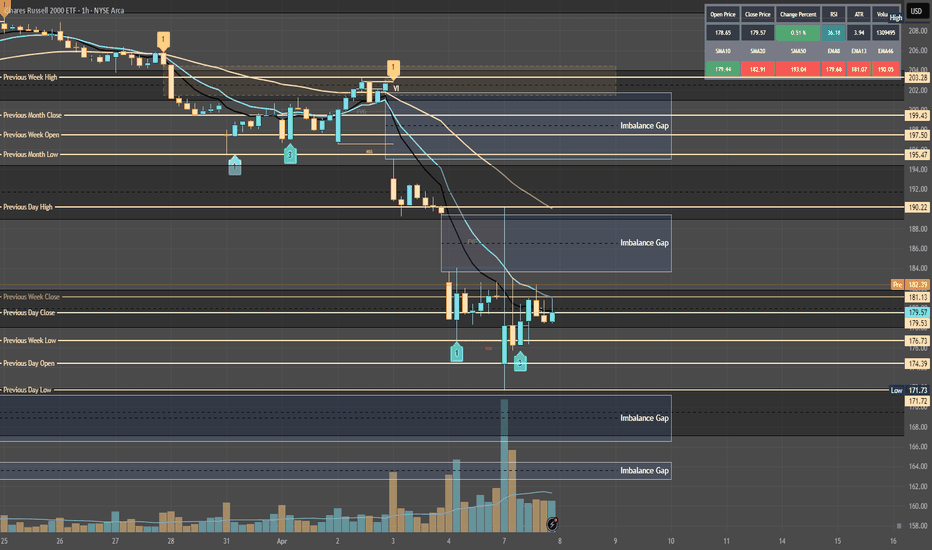Click the green 179.44 SMA10 value cell
This screenshot has height=550, width=932.
coord(723,69)
